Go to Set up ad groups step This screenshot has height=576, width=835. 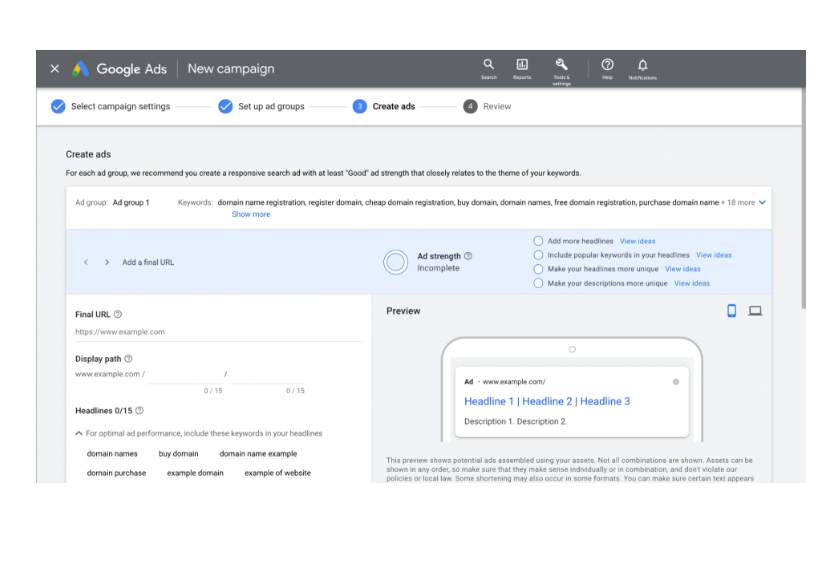pos(261,106)
